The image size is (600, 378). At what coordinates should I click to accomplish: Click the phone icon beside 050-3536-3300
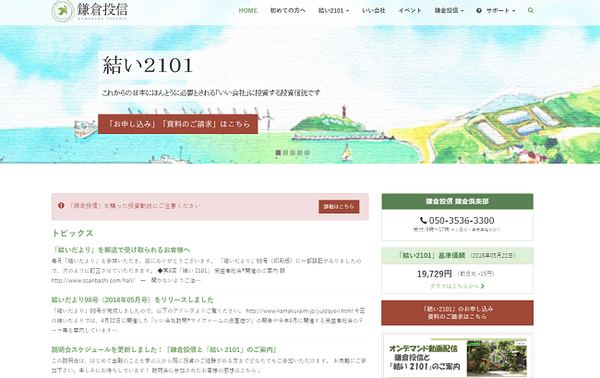point(423,220)
